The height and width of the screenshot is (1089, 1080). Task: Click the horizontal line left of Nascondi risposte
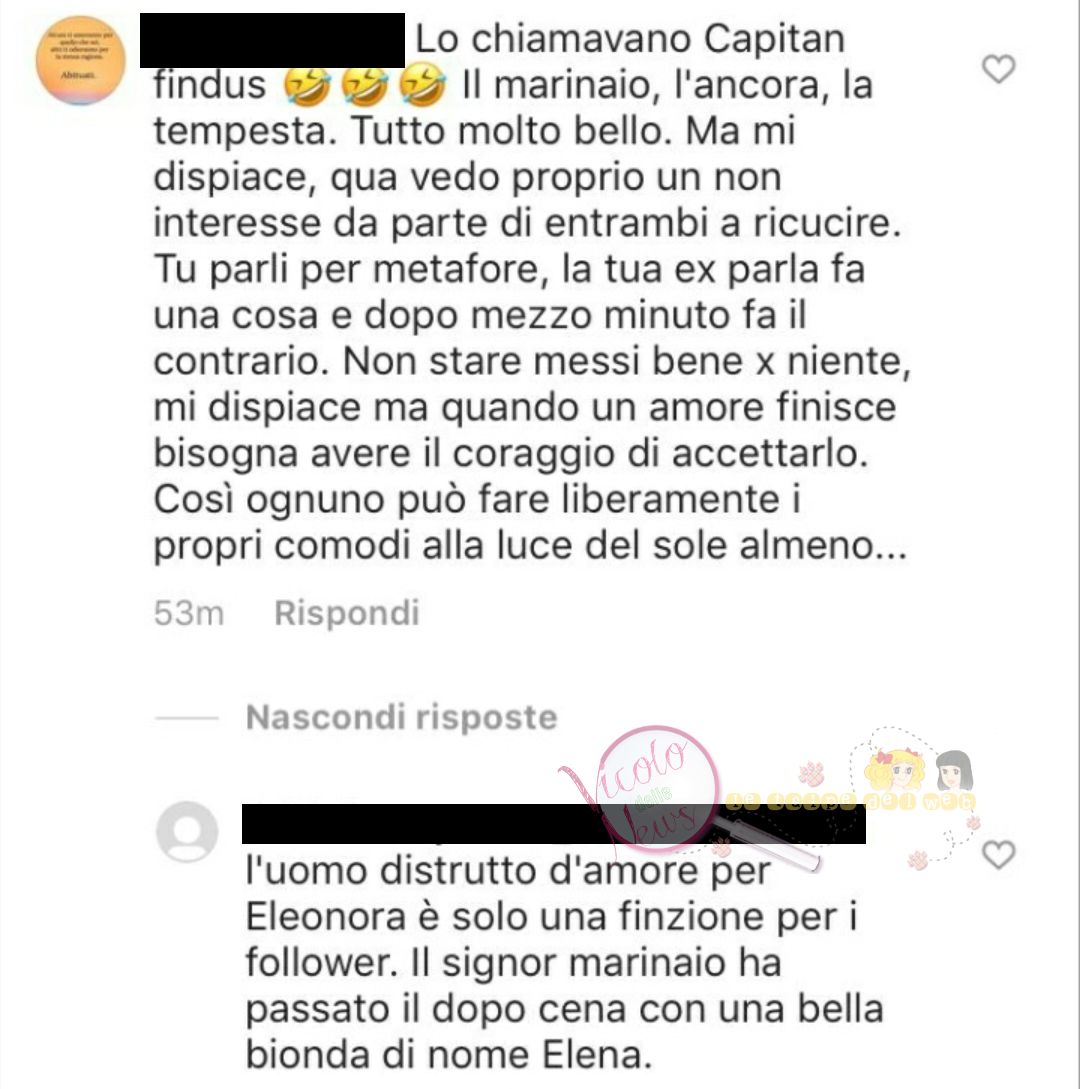pos(187,718)
